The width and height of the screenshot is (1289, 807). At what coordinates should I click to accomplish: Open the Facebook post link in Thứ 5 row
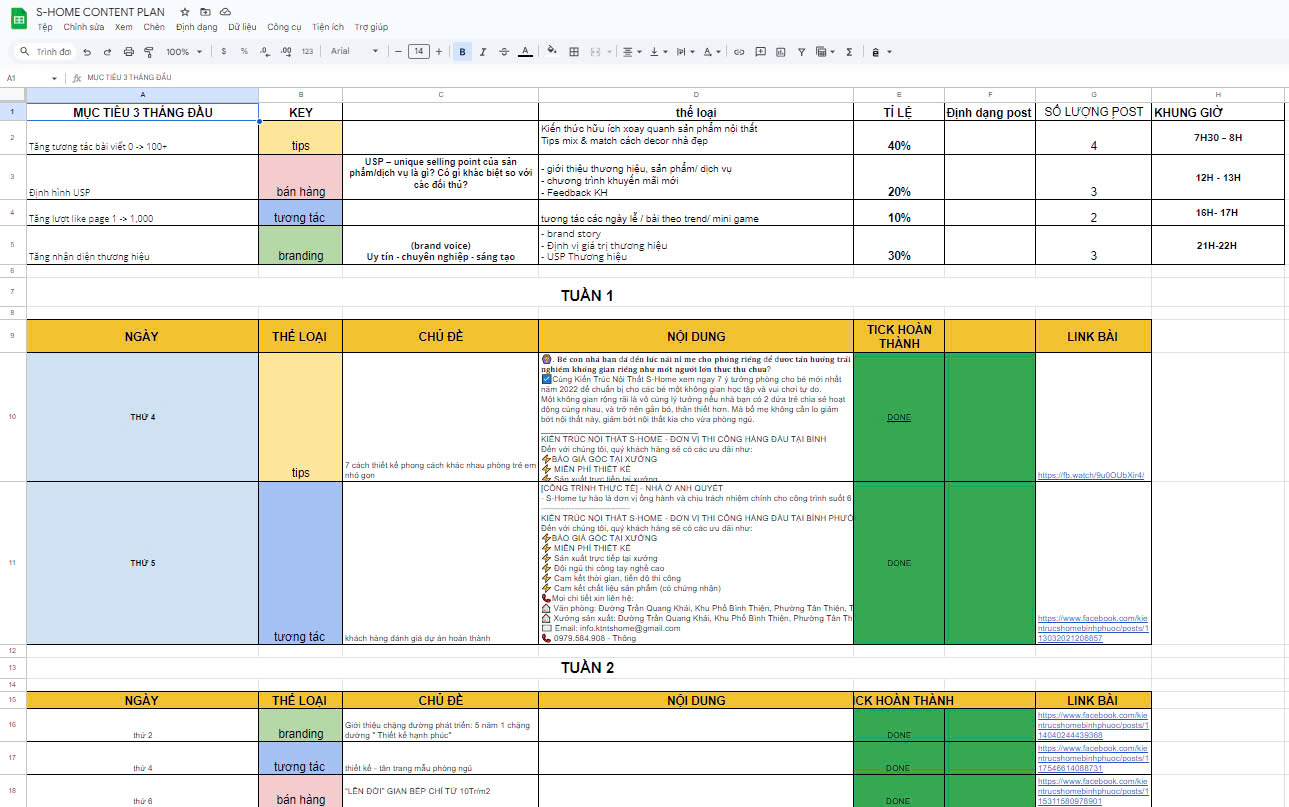pos(1093,628)
